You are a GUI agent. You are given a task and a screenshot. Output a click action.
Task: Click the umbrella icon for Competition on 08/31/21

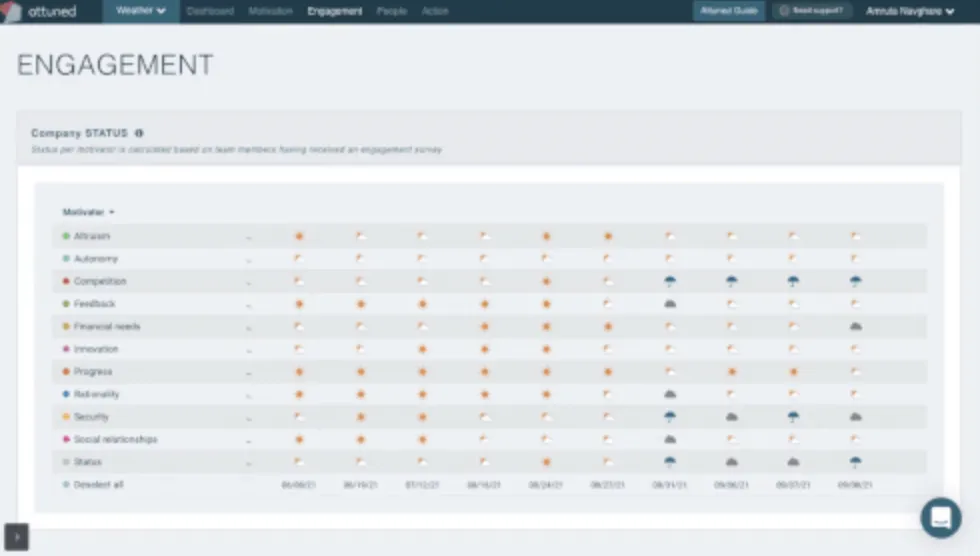[x=670, y=282]
